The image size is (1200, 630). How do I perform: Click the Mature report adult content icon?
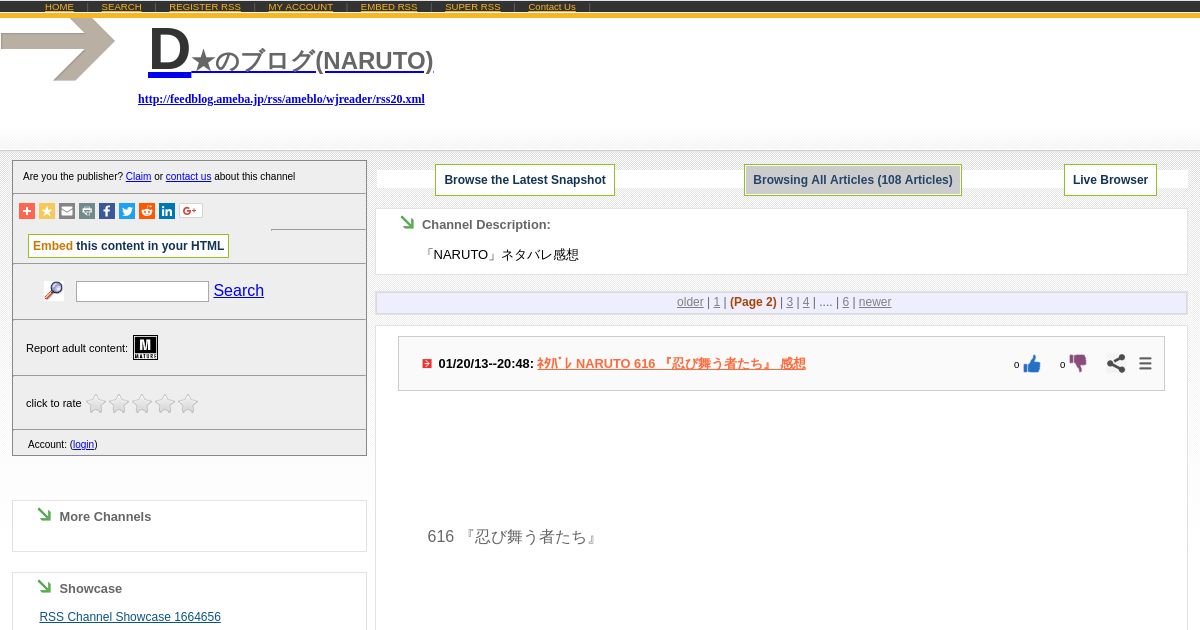tap(146, 348)
